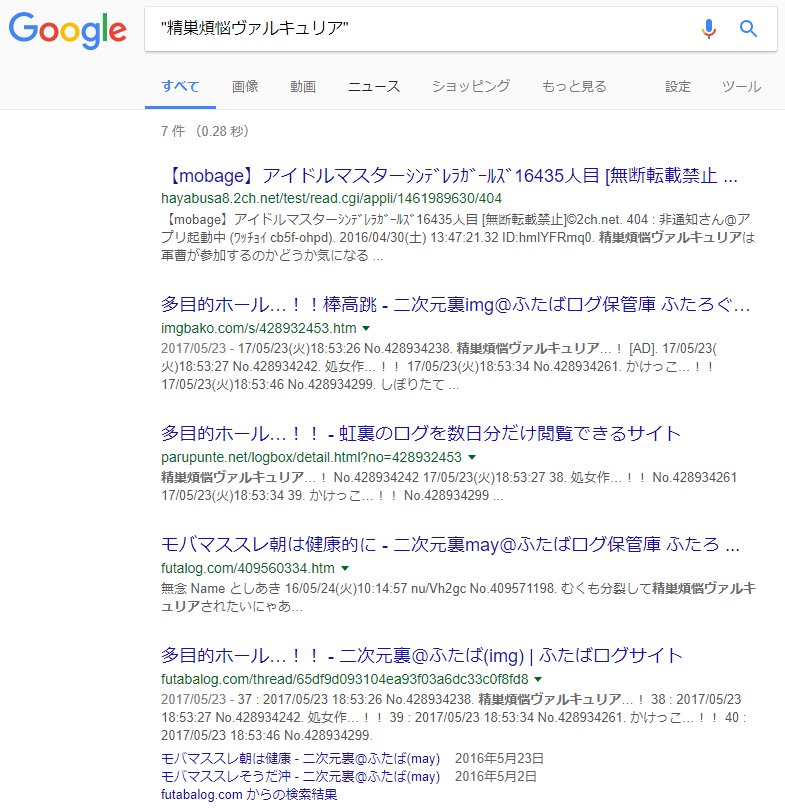Switch to the 画像 tab
This screenshot has width=785, height=808.
coord(245,86)
